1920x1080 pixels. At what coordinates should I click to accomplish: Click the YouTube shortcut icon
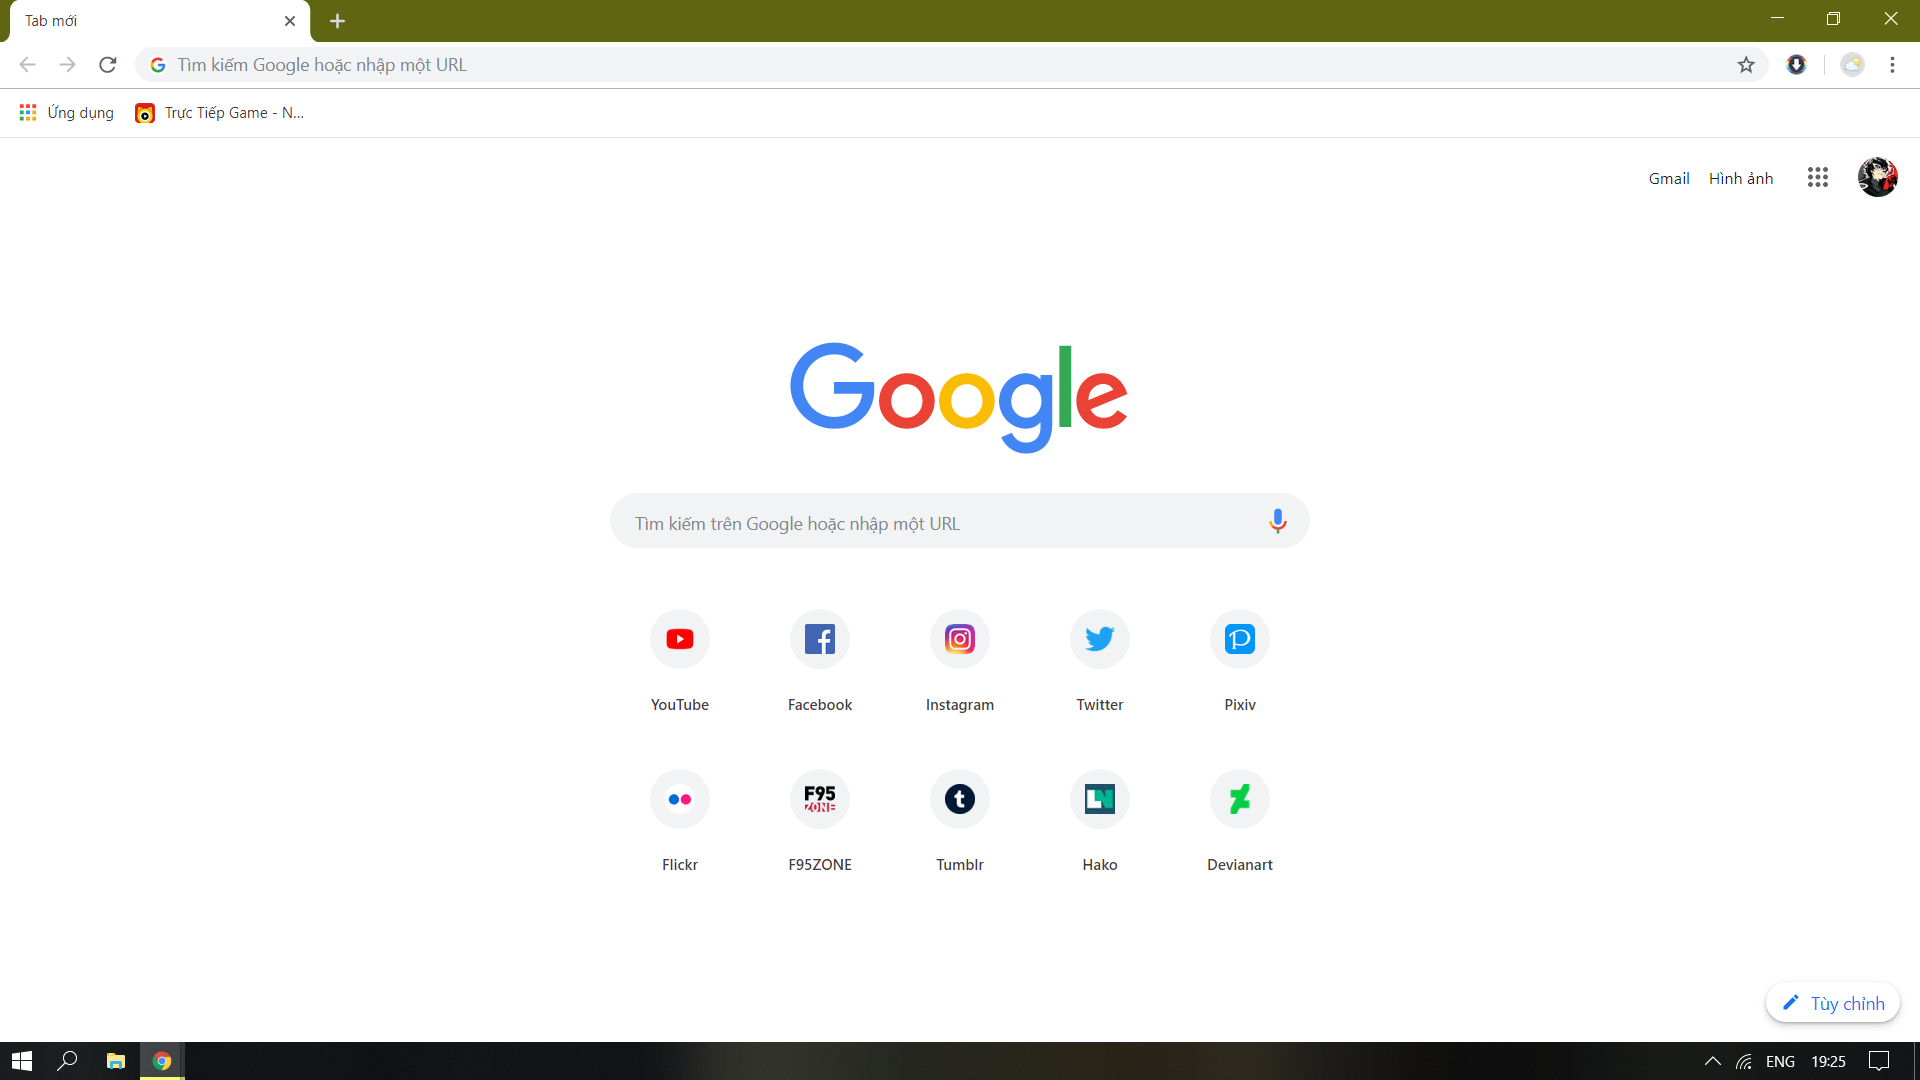[x=680, y=638]
